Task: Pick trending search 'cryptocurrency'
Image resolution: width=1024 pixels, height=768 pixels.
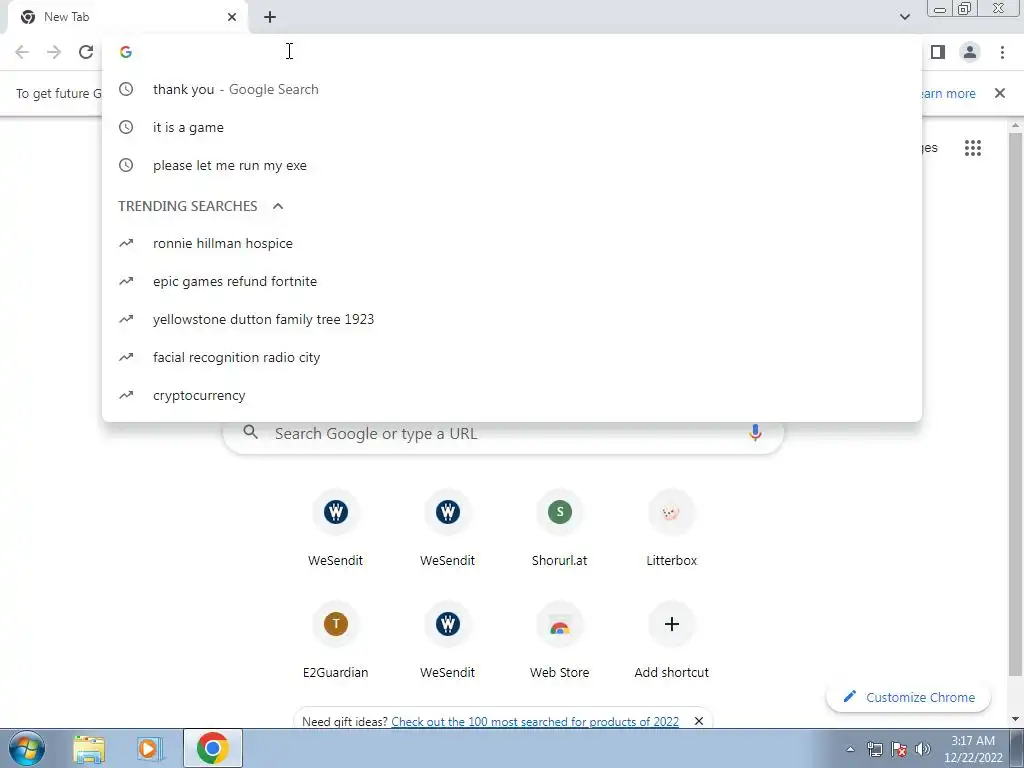Action: coord(512,395)
